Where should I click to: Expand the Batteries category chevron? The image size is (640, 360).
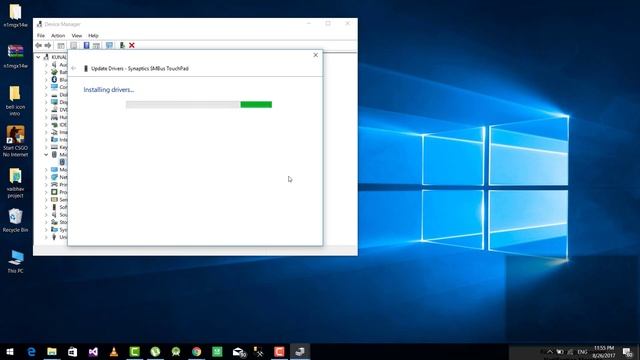coord(46,72)
